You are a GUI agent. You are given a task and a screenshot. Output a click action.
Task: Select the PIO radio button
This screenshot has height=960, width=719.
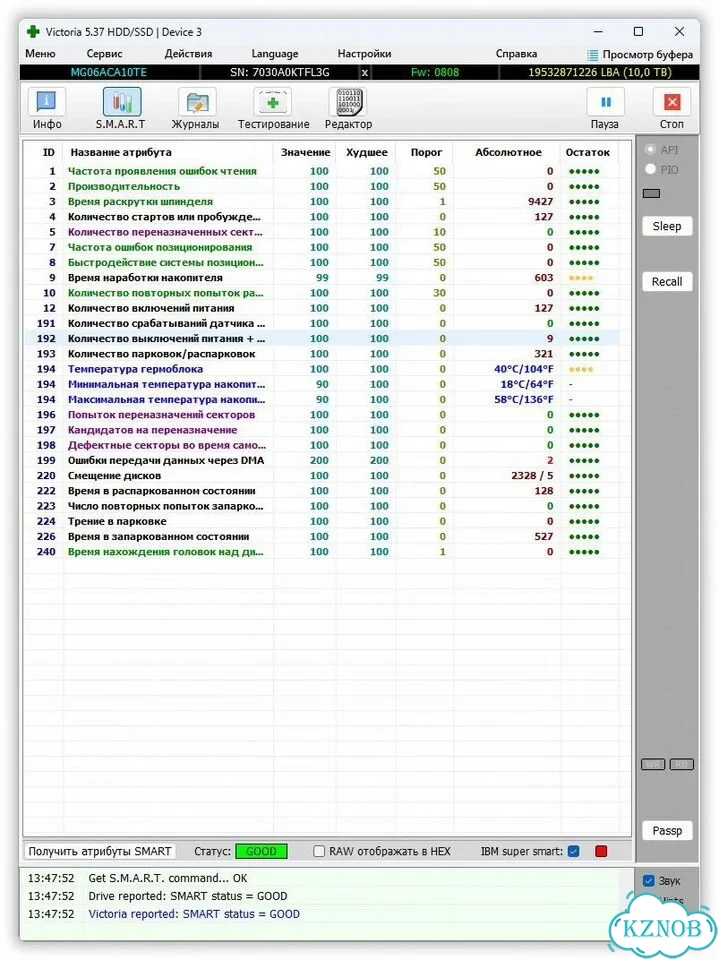650,169
